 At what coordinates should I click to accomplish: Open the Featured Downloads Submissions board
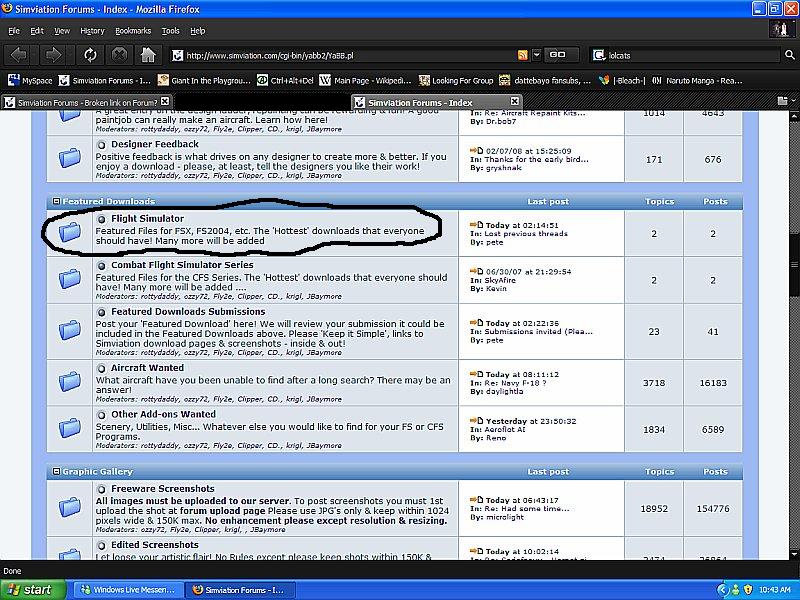click(188, 312)
